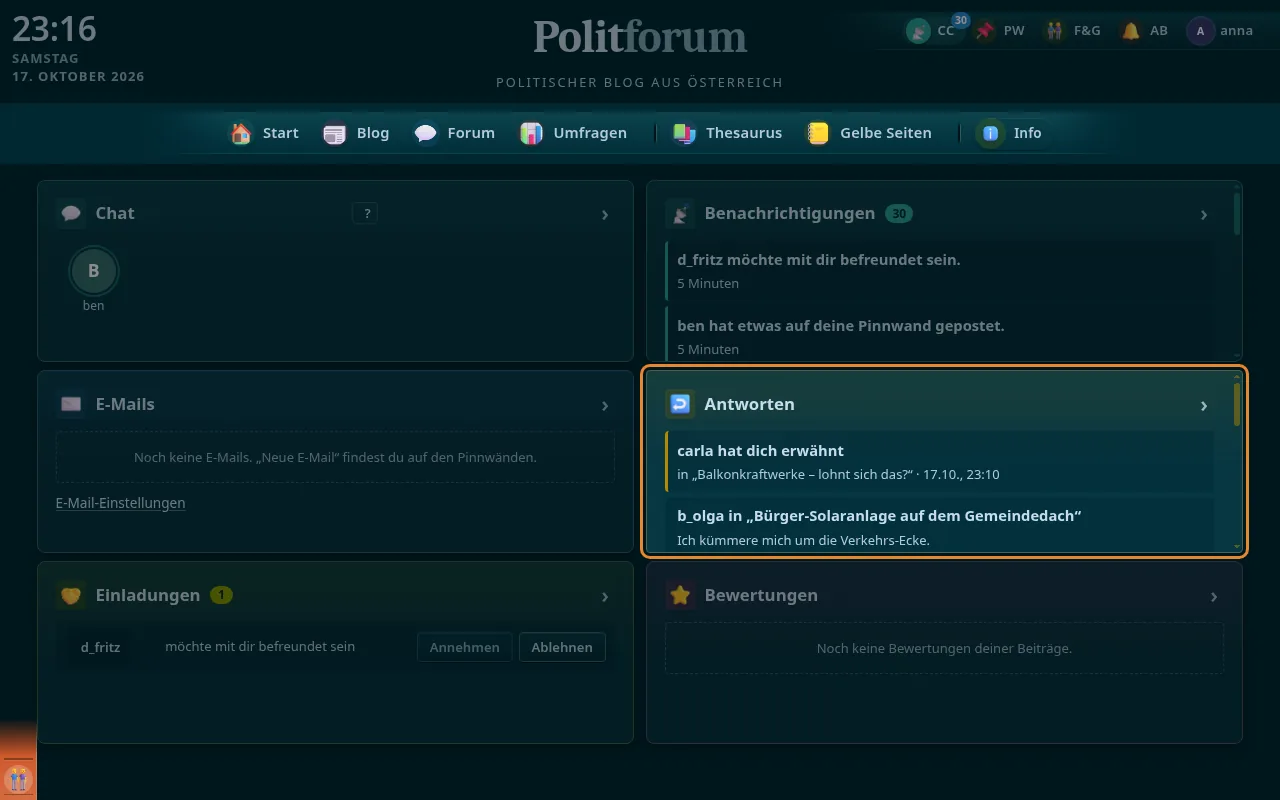Image resolution: width=1280 pixels, height=800 pixels.
Task: Expand the Benachrichtigungen panel chevron
Action: 1204,214
